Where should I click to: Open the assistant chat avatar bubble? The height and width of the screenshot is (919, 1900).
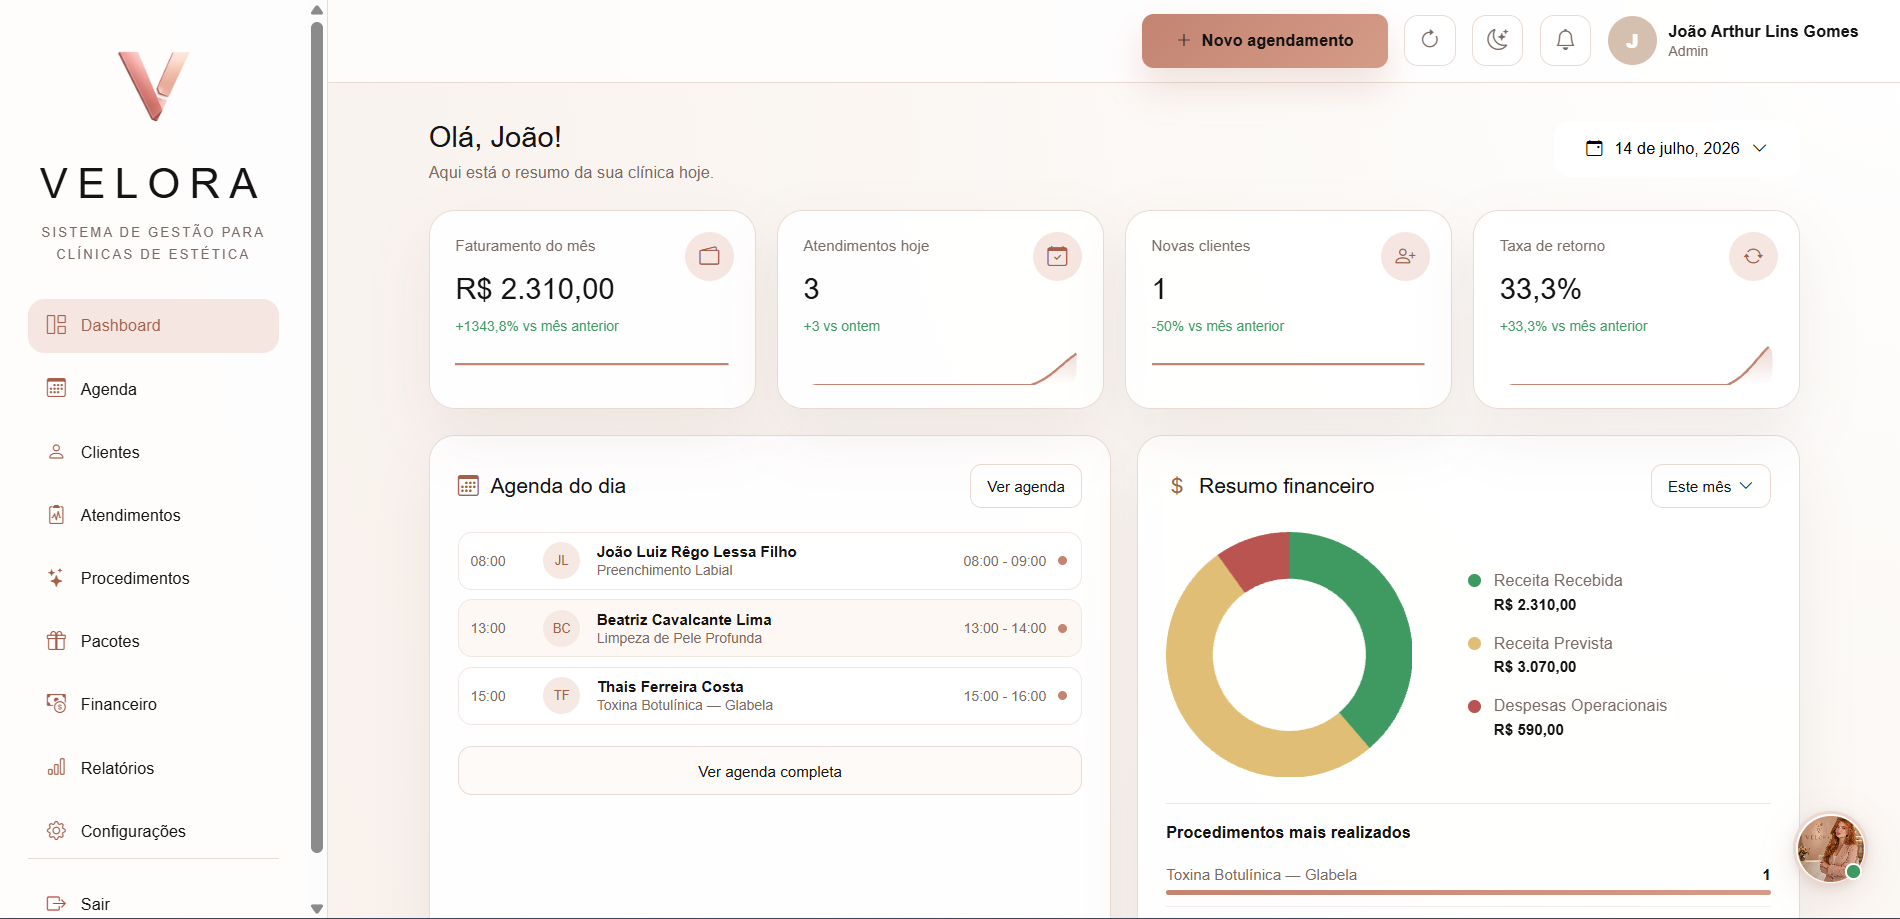(x=1831, y=848)
